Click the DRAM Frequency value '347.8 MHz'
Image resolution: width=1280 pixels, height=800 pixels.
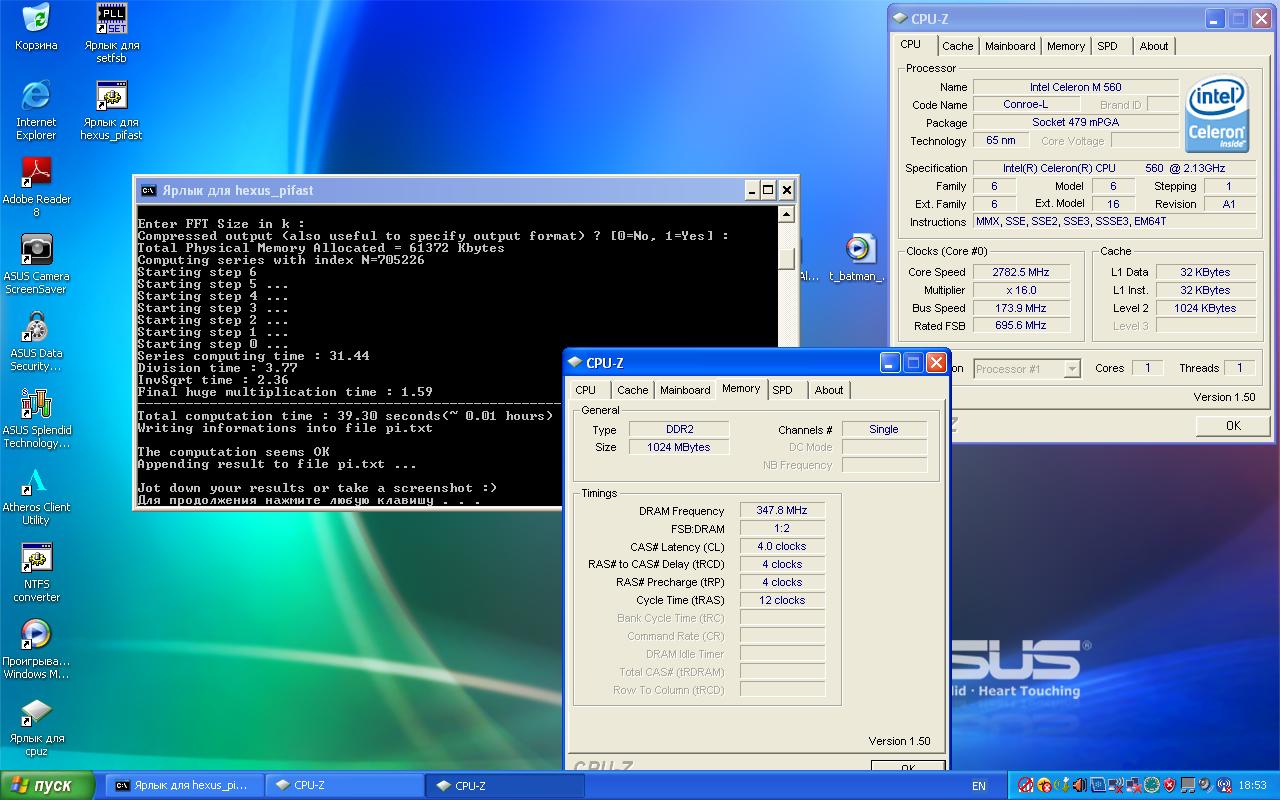(x=782, y=510)
